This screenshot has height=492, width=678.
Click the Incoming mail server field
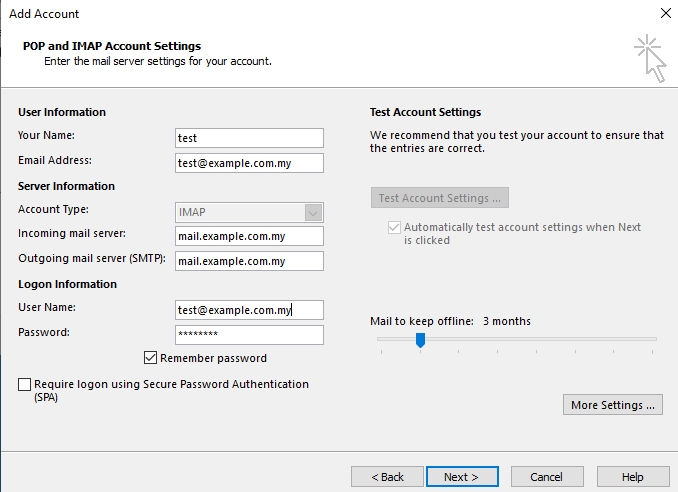point(249,236)
